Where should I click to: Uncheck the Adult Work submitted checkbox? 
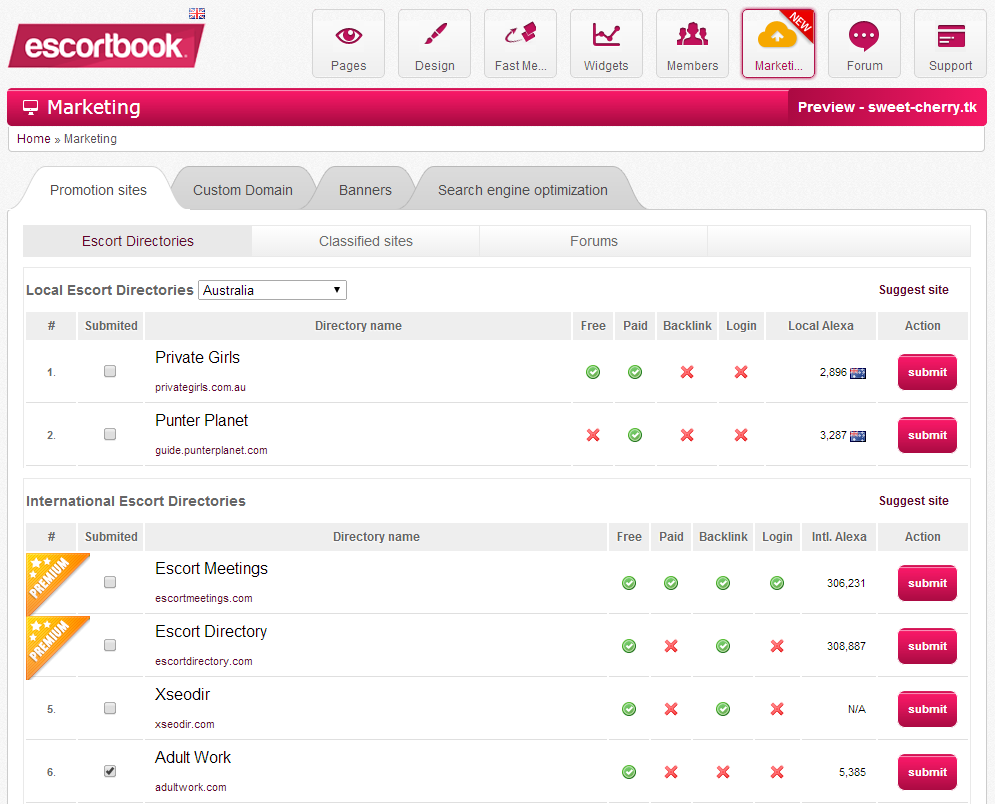tap(110, 771)
